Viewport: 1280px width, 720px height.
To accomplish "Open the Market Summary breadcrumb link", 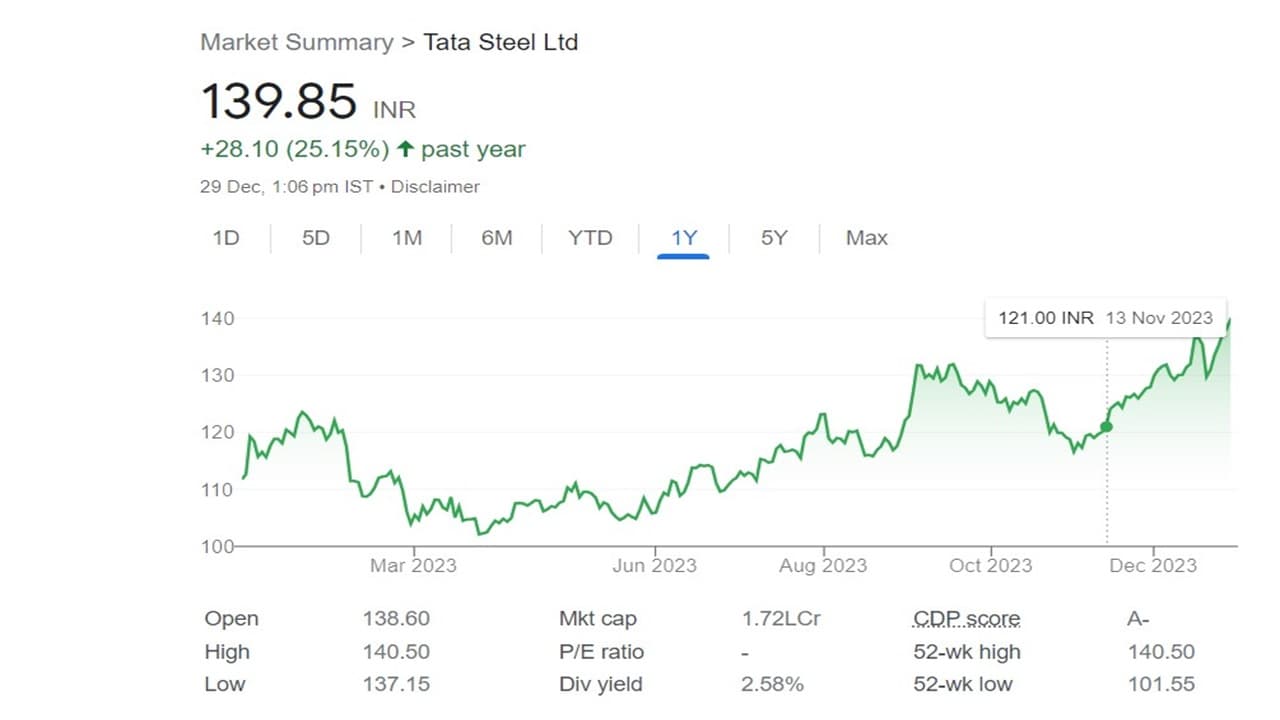I will [x=296, y=42].
